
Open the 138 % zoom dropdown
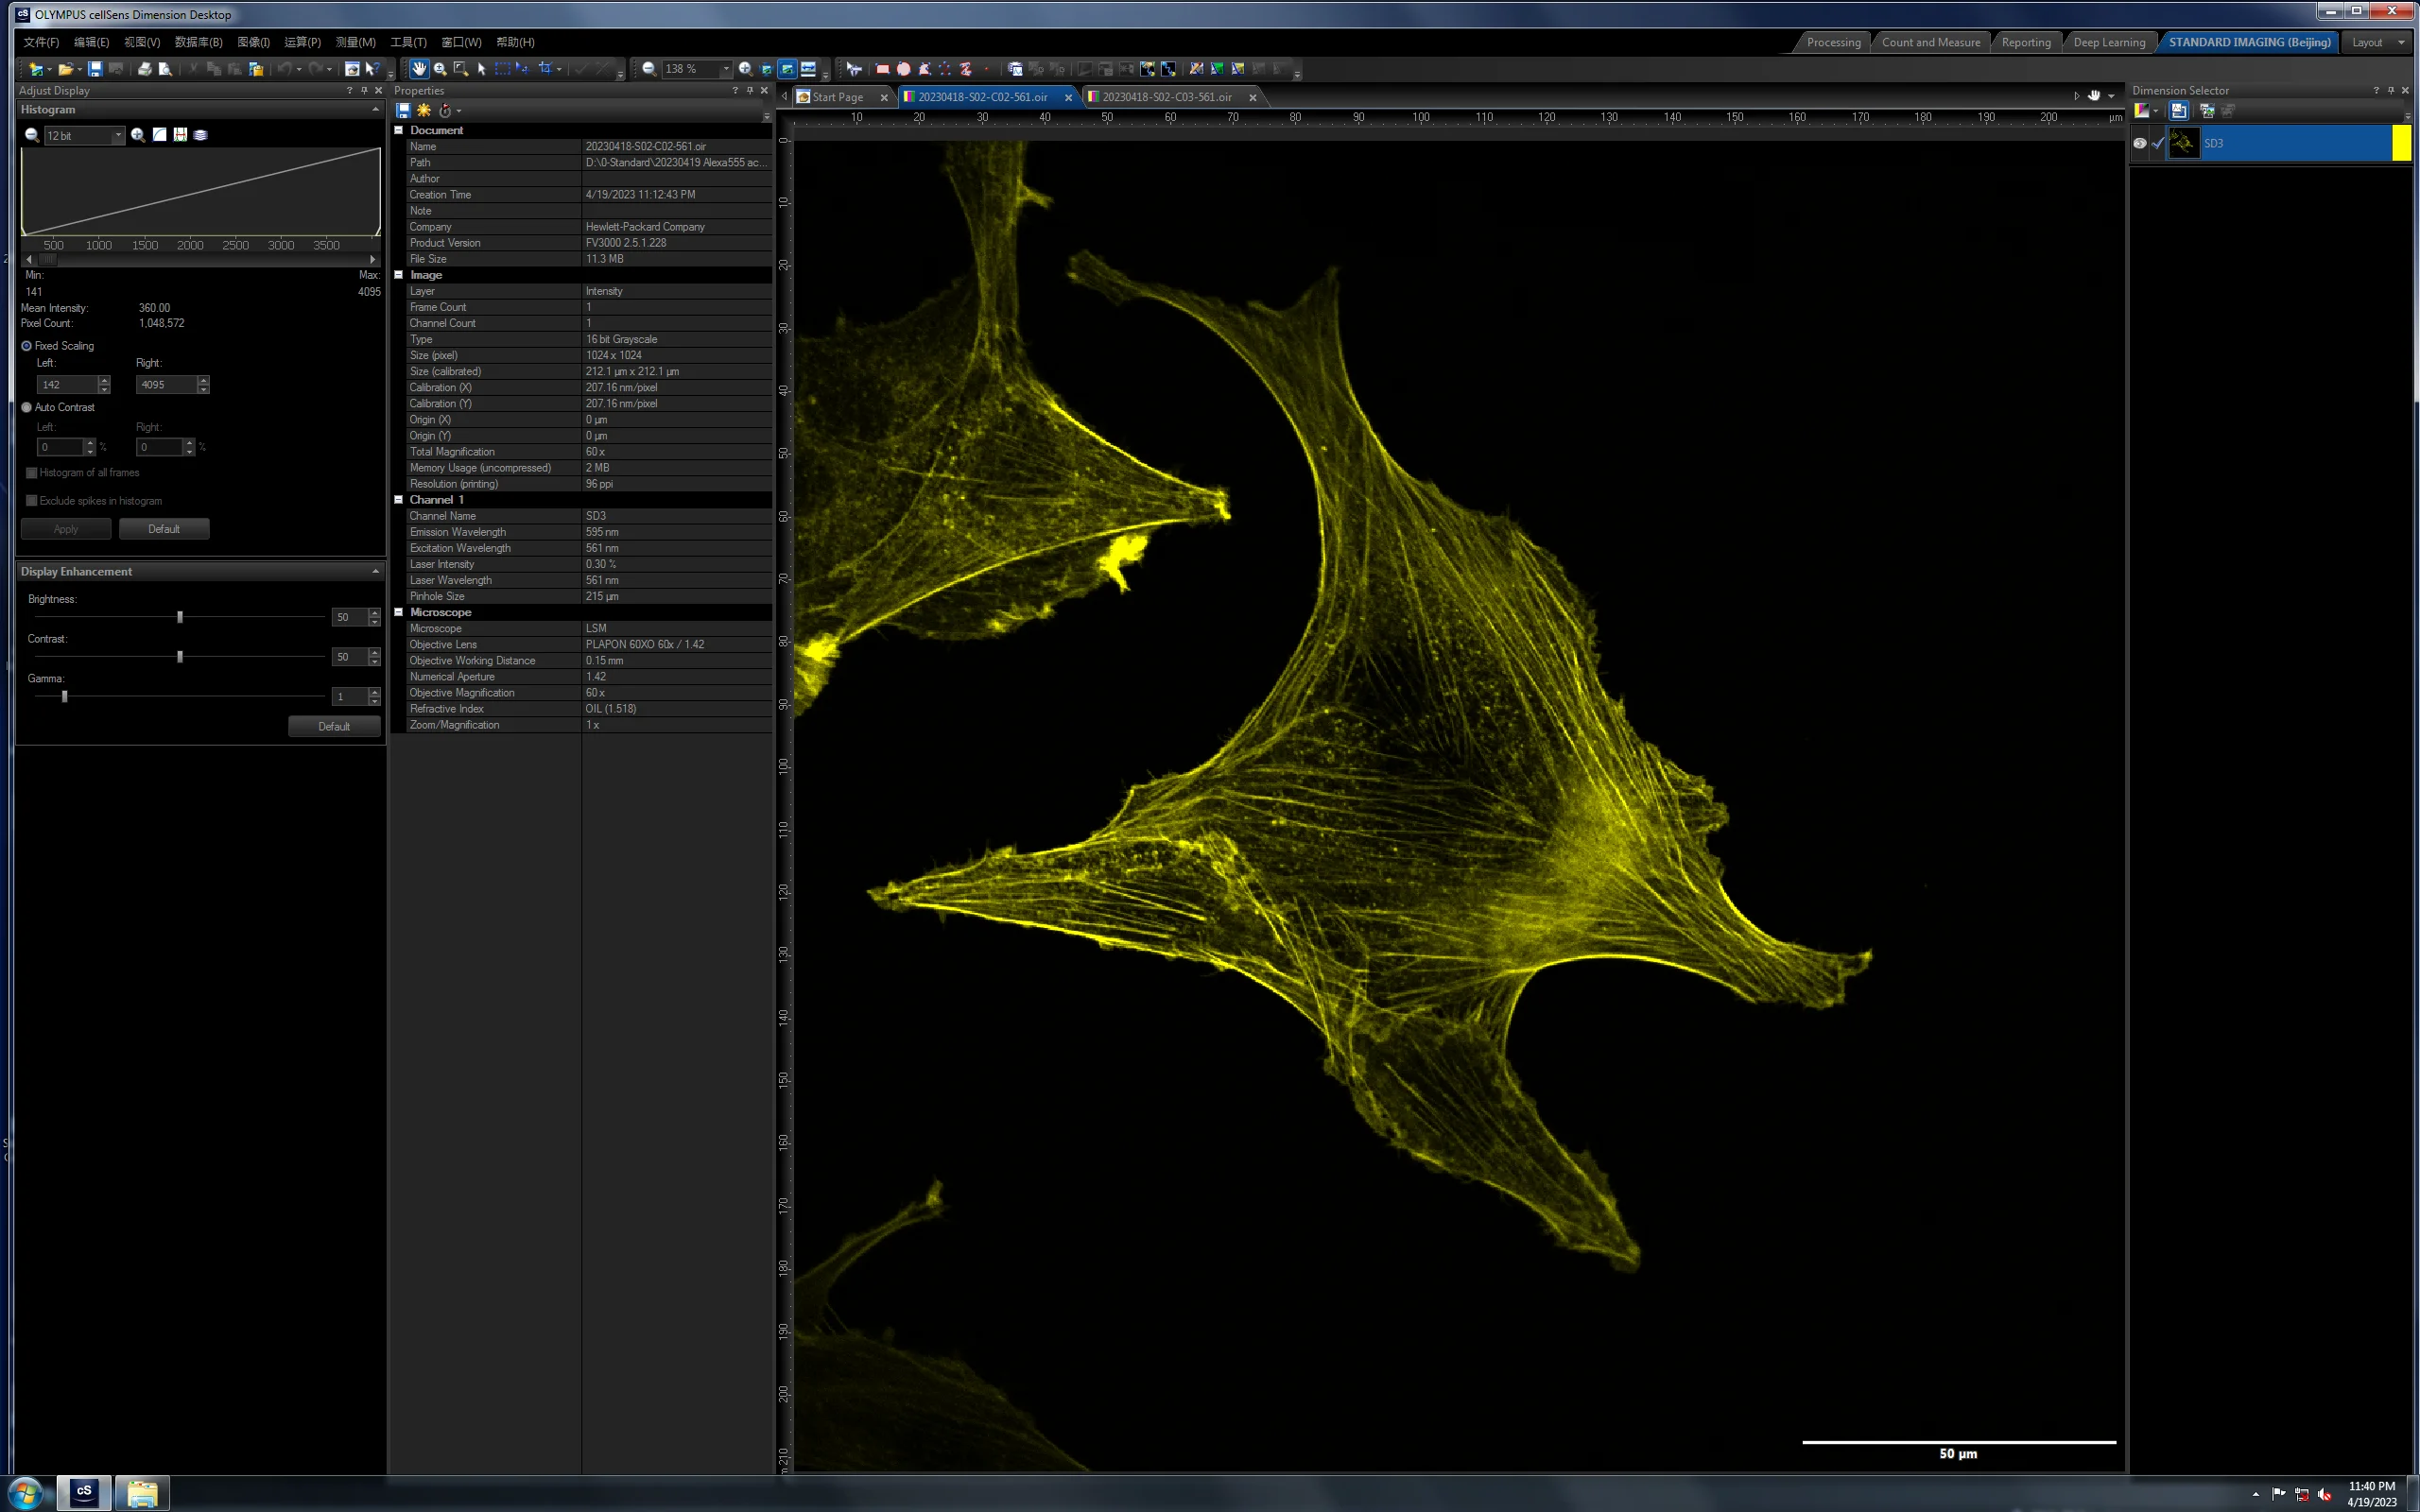coord(726,69)
